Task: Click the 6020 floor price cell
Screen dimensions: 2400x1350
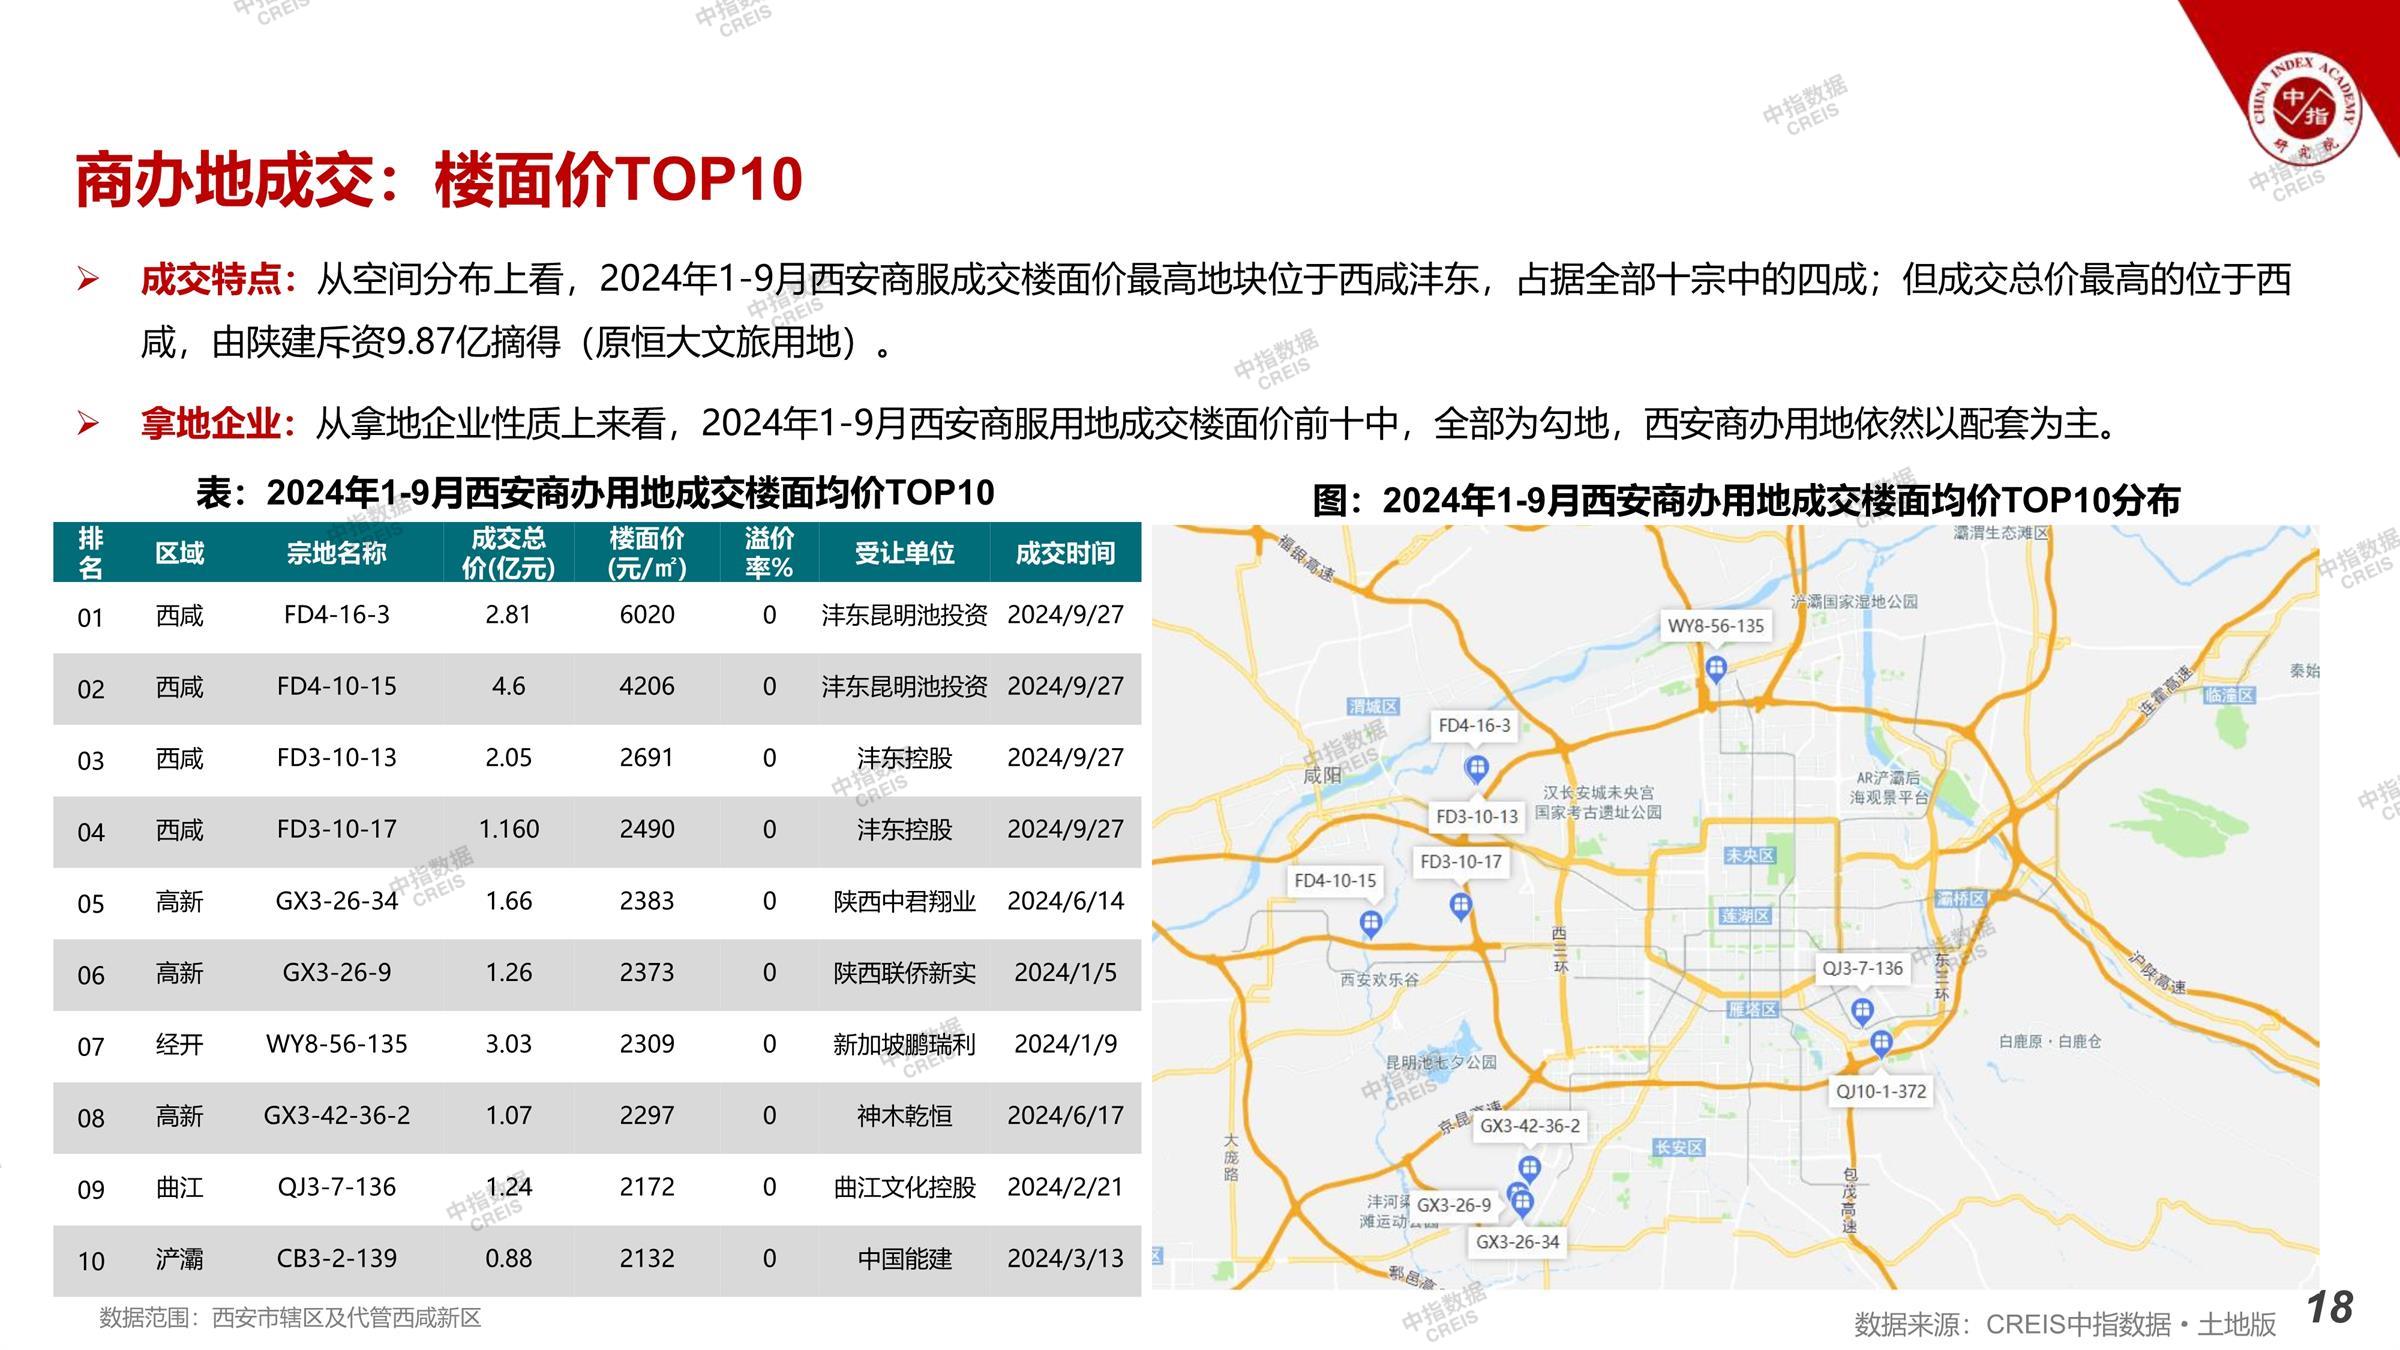Action: tap(646, 615)
